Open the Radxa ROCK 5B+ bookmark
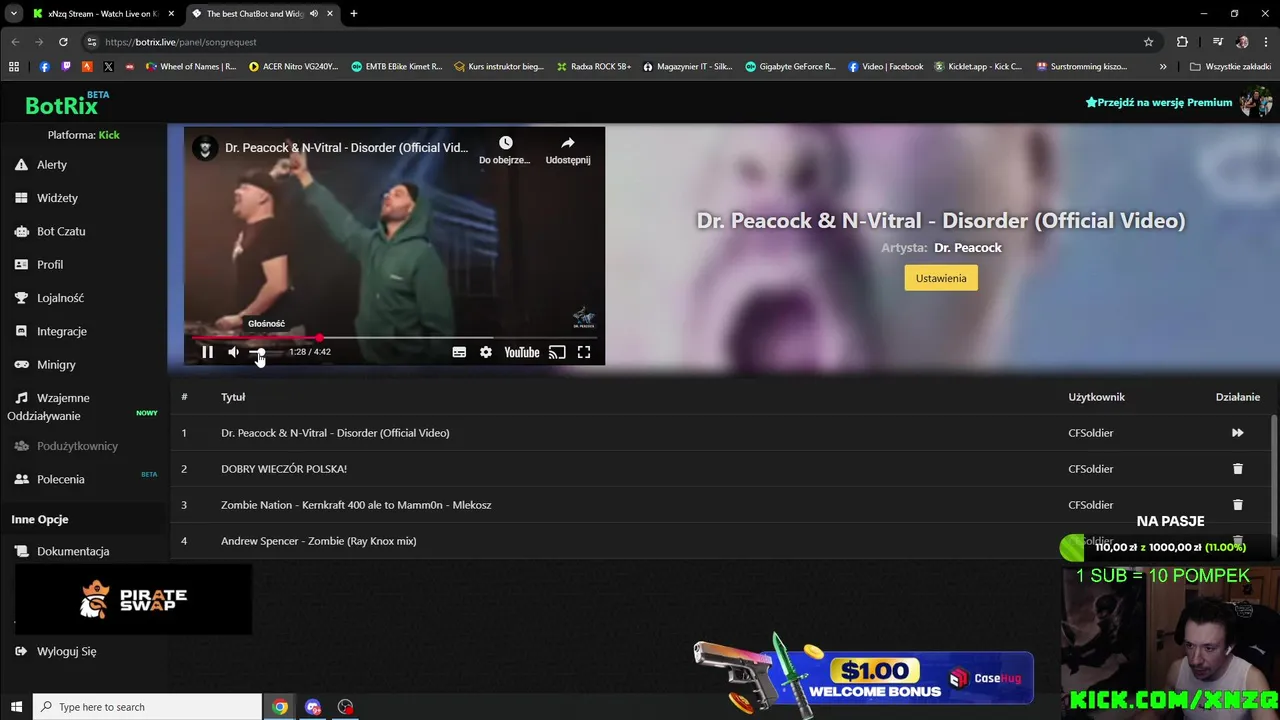Screen dimensions: 1280x720 pos(594,67)
